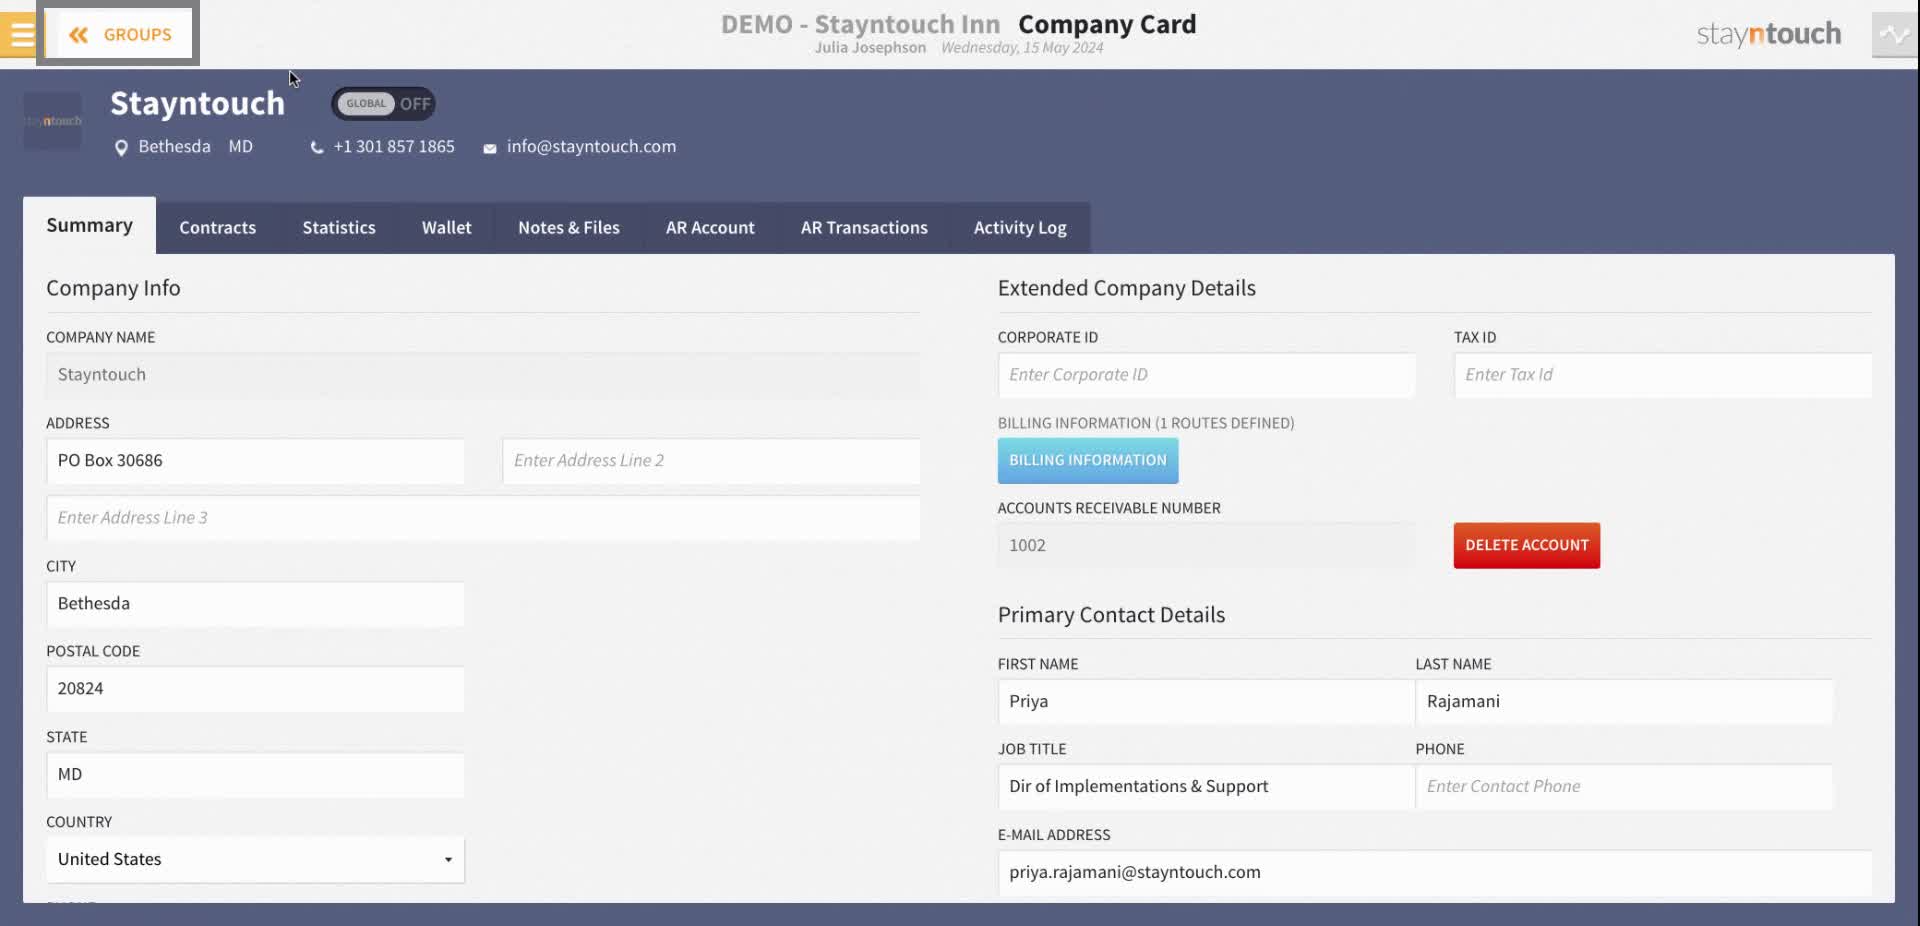The height and width of the screenshot is (926, 1920).
Task: Click the Corporate ID field
Action: tap(1206, 375)
